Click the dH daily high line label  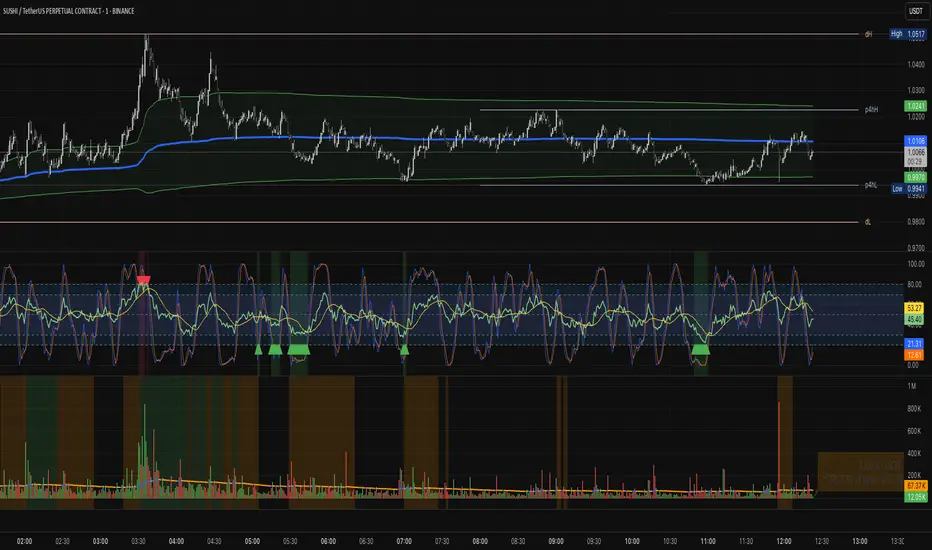(868, 34)
